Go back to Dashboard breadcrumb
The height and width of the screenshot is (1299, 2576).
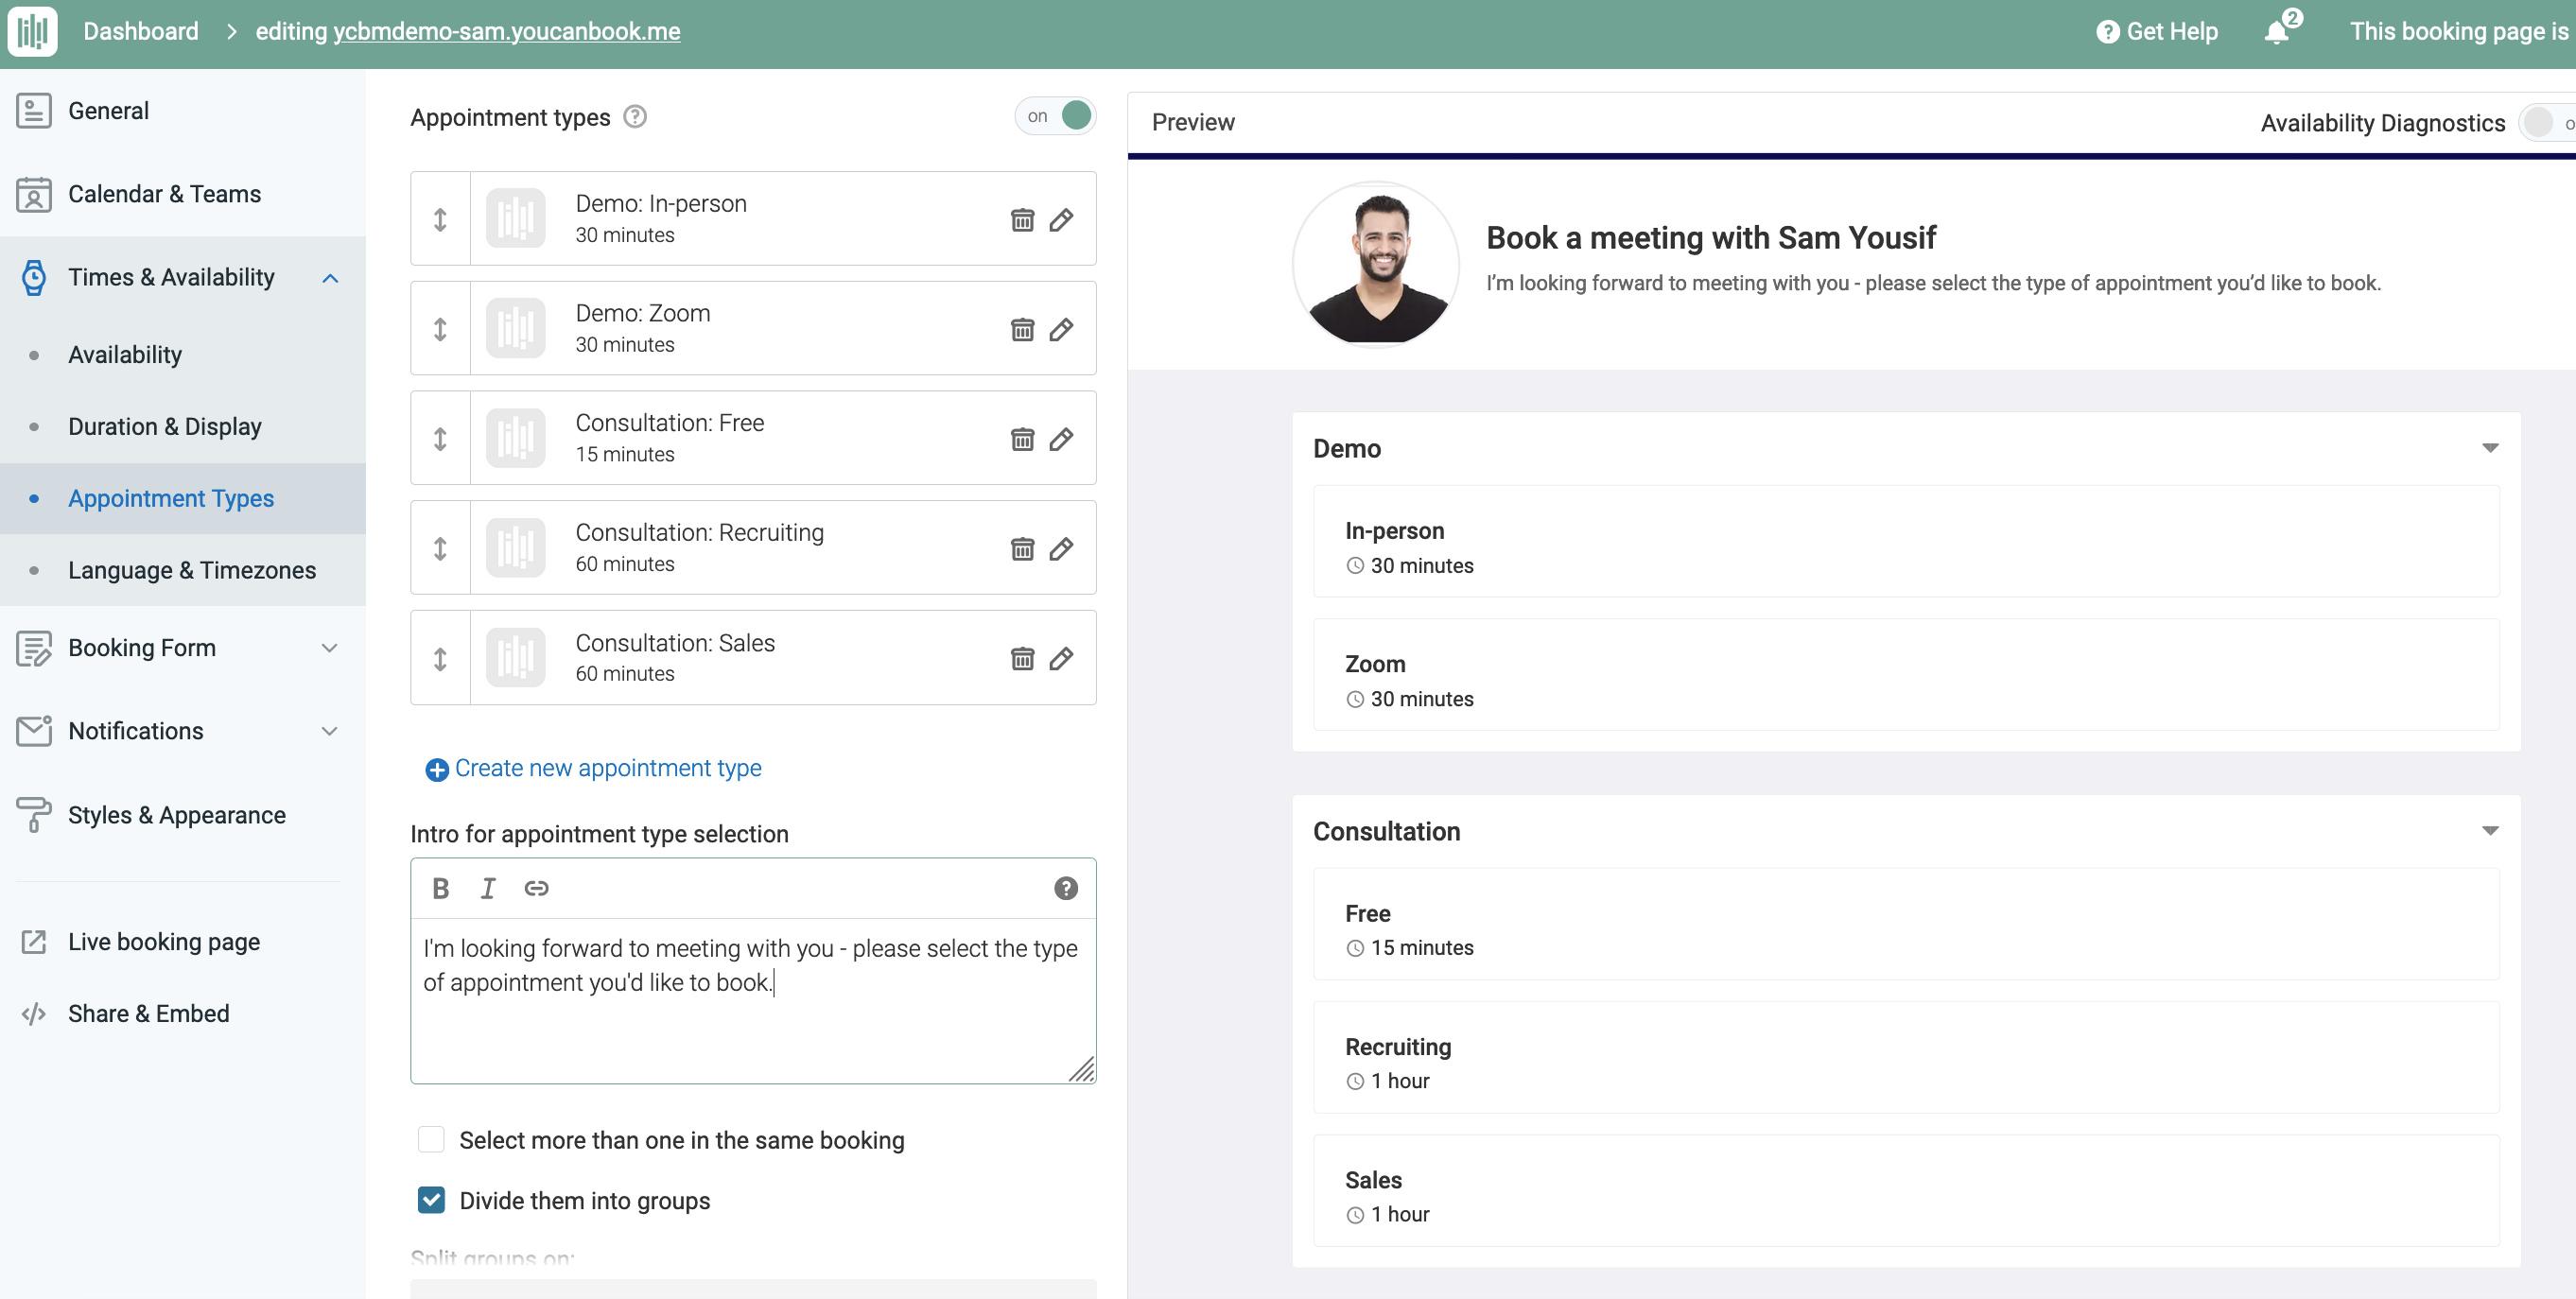pyautogui.click(x=141, y=31)
